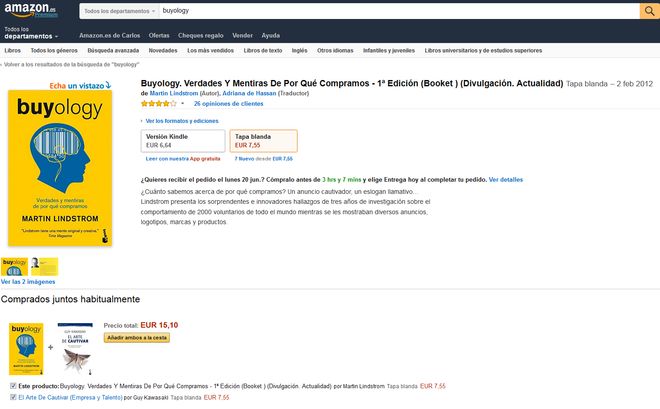
Task: Open the Ofertas menu item
Action: point(159,35)
